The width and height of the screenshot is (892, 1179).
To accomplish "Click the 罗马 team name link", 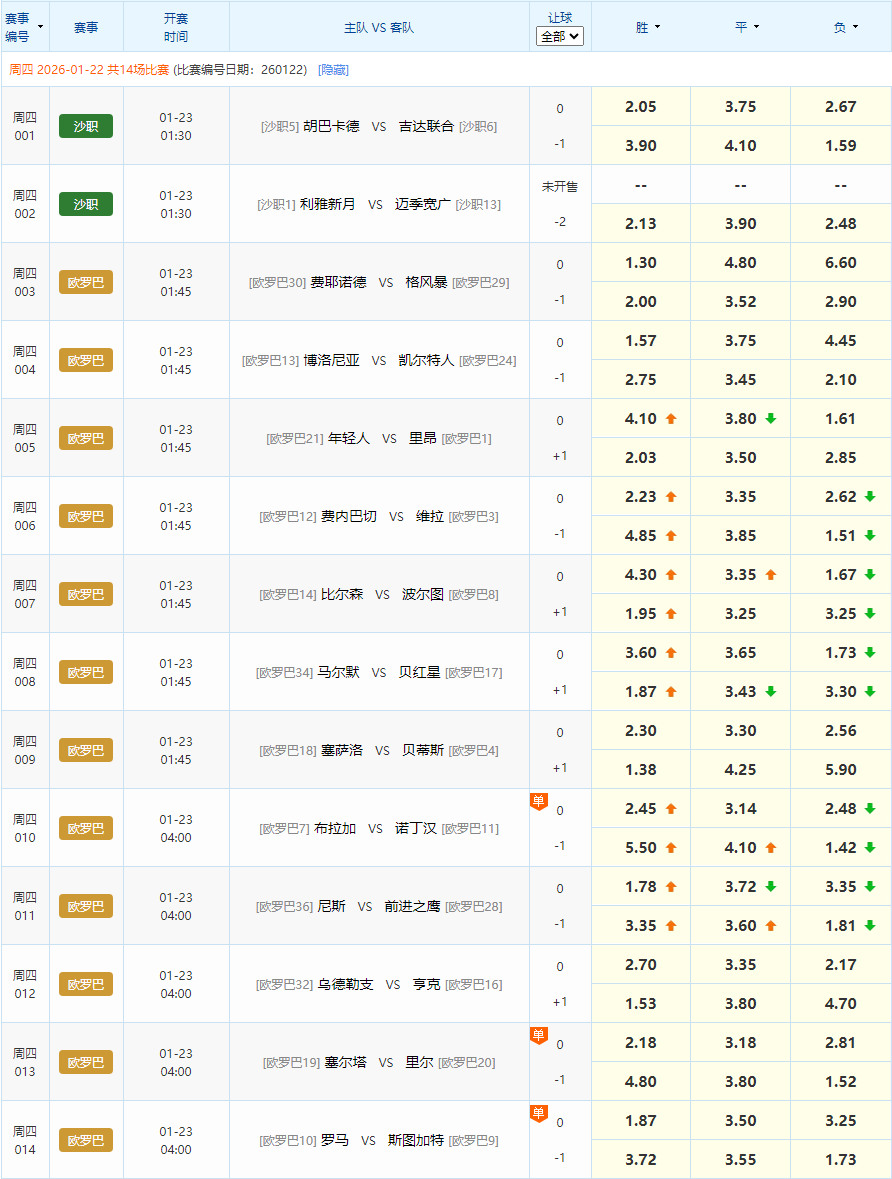I will tap(335, 1139).
